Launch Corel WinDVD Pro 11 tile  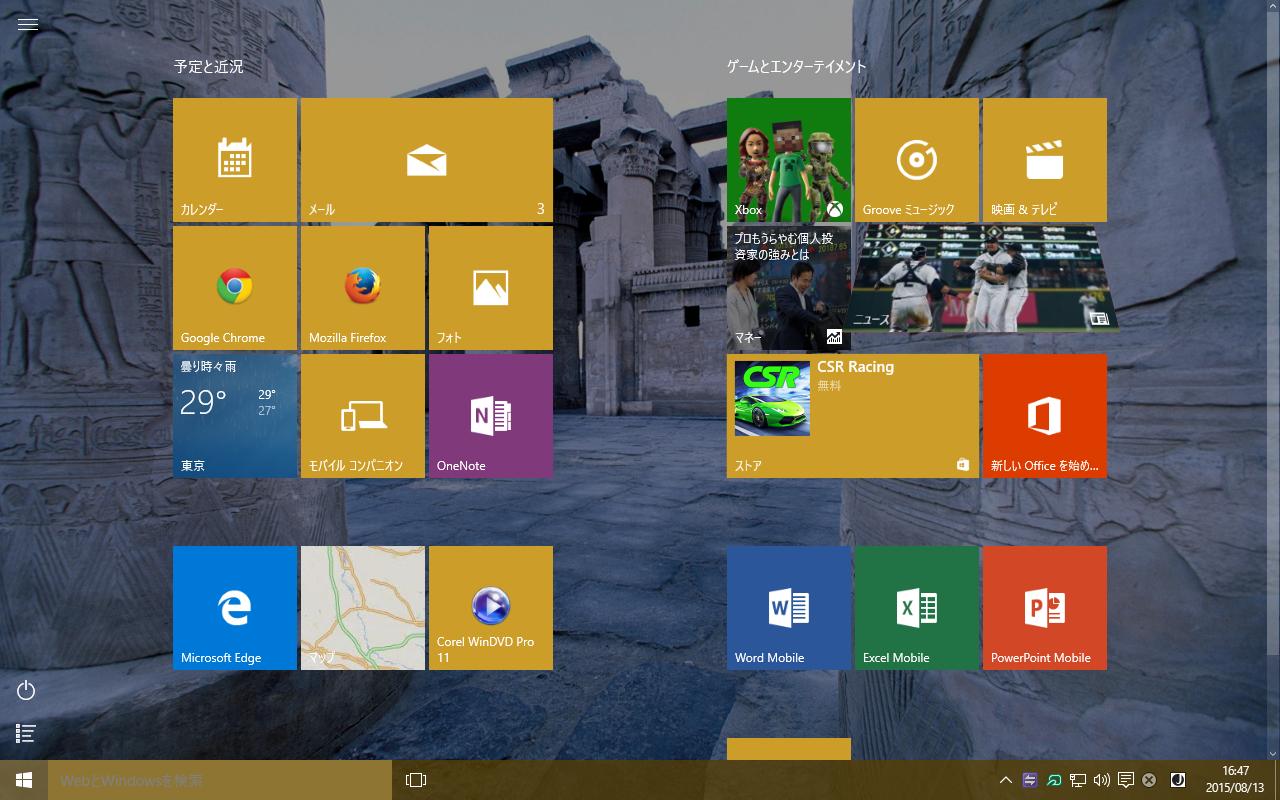tap(491, 608)
